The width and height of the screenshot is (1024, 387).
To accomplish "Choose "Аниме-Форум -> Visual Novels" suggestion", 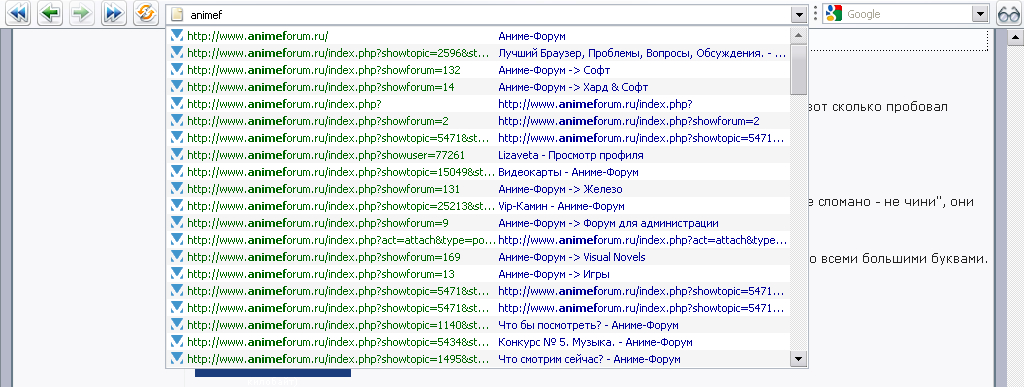I will pos(478,257).
